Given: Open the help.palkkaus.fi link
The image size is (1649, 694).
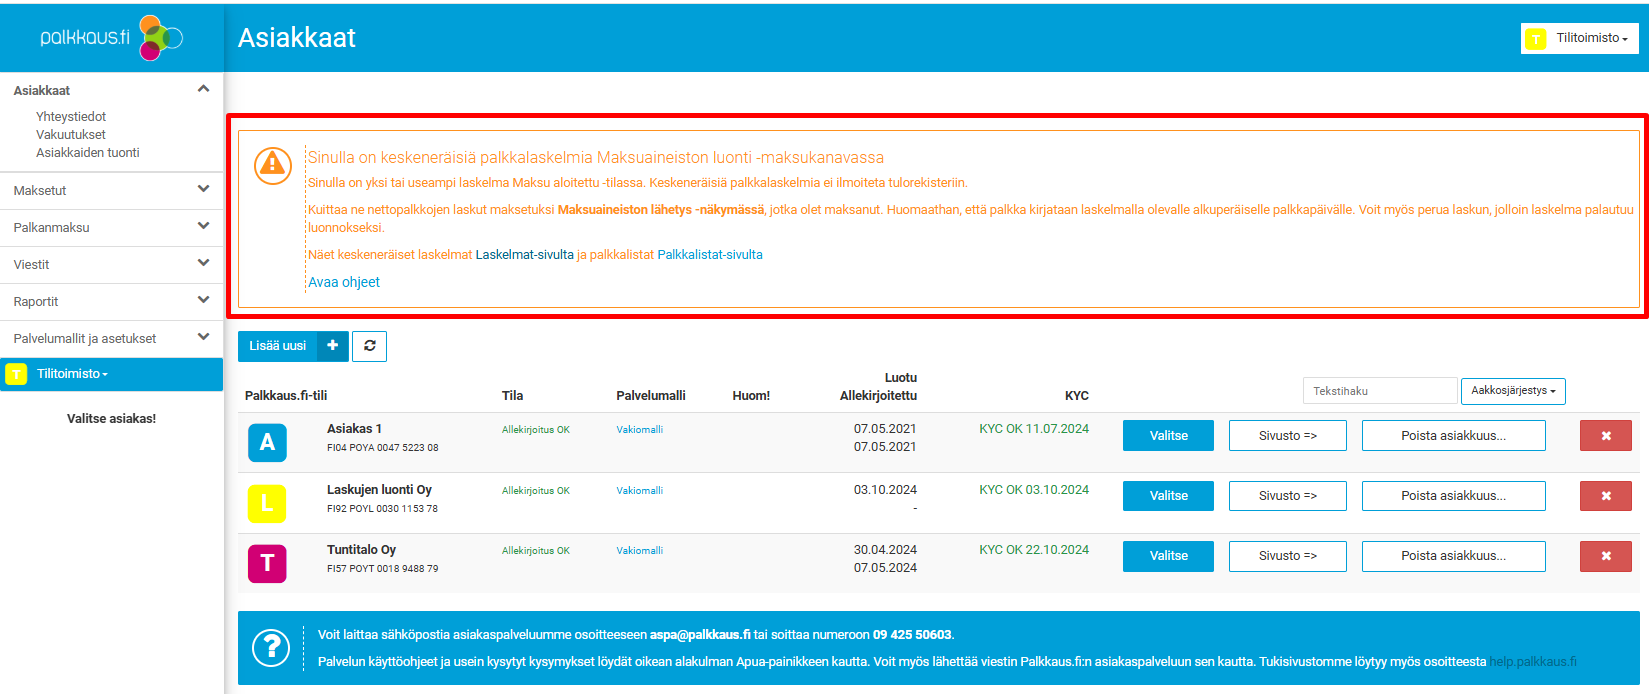Looking at the screenshot, I should point(1533,662).
